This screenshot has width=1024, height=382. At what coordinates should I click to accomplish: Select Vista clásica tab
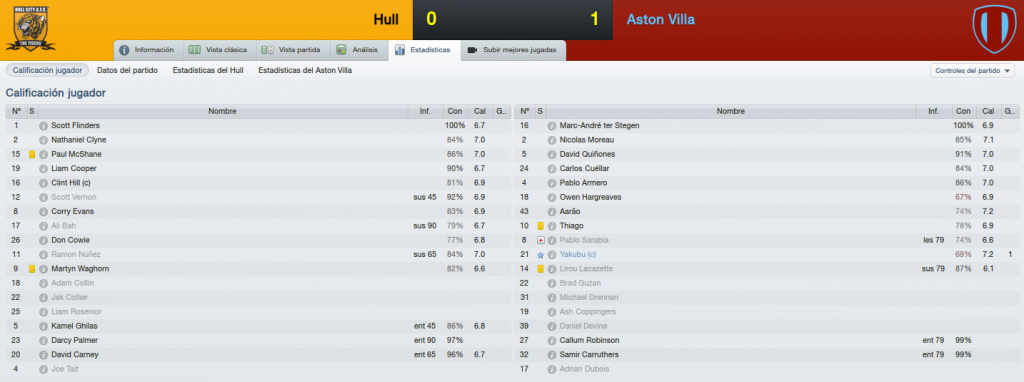click(218, 50)
